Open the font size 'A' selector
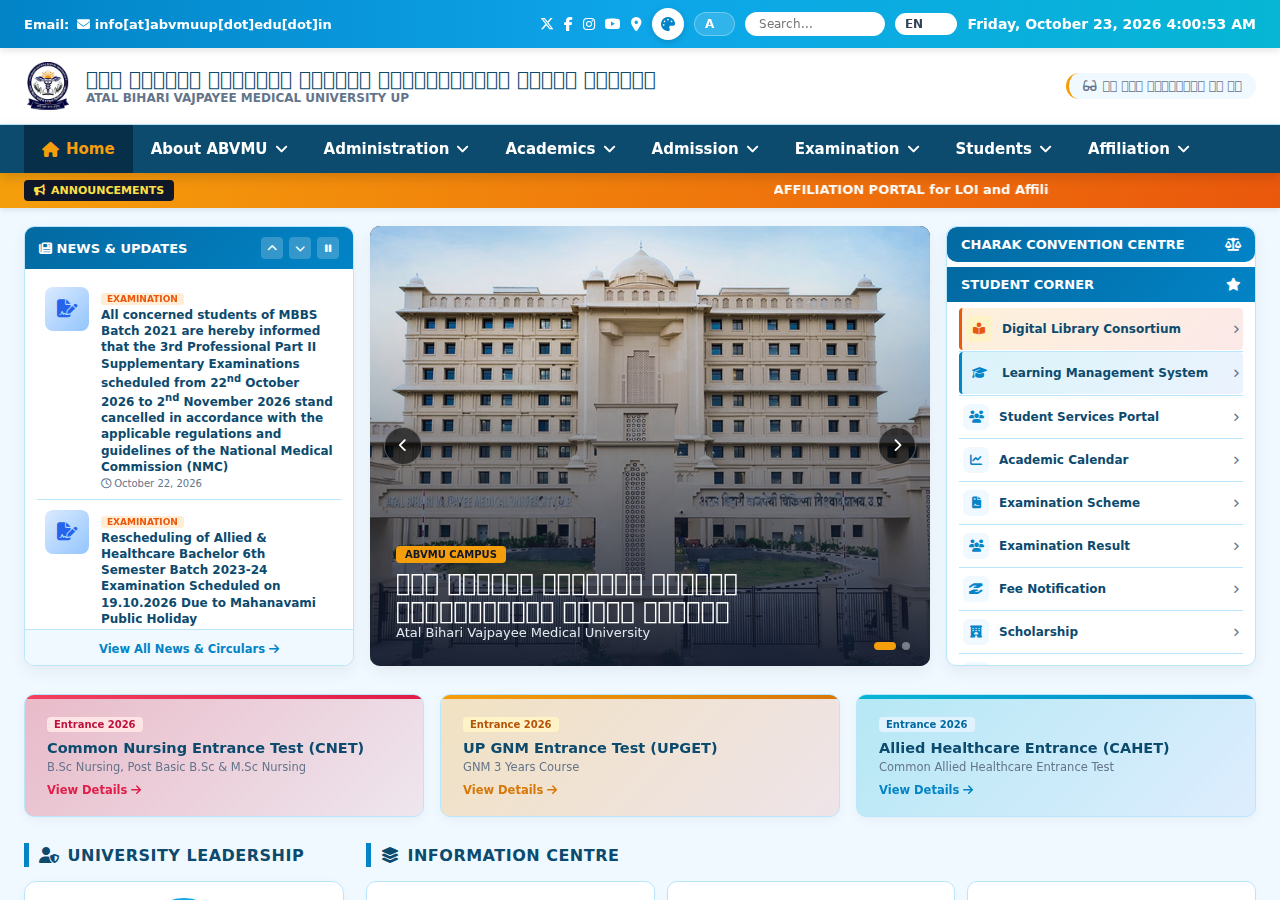Image resolution: width=1280 pixels, height=900 pixels. (x=714, y=24)
